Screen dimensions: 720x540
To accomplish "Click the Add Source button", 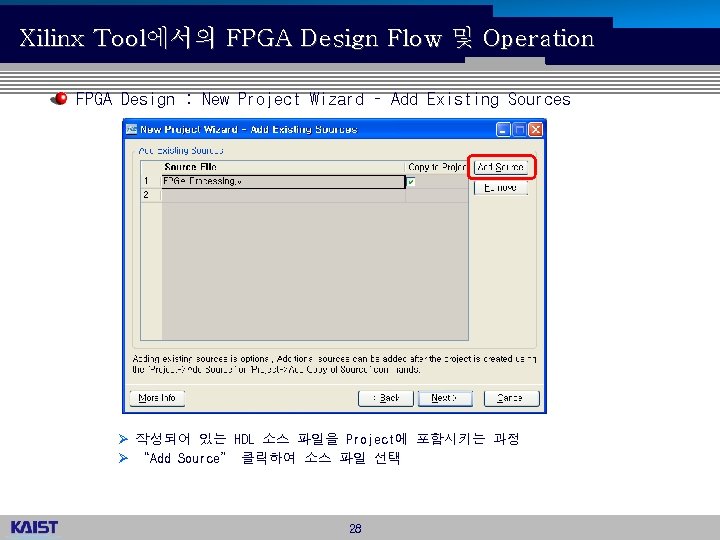I will coord(501,167).
